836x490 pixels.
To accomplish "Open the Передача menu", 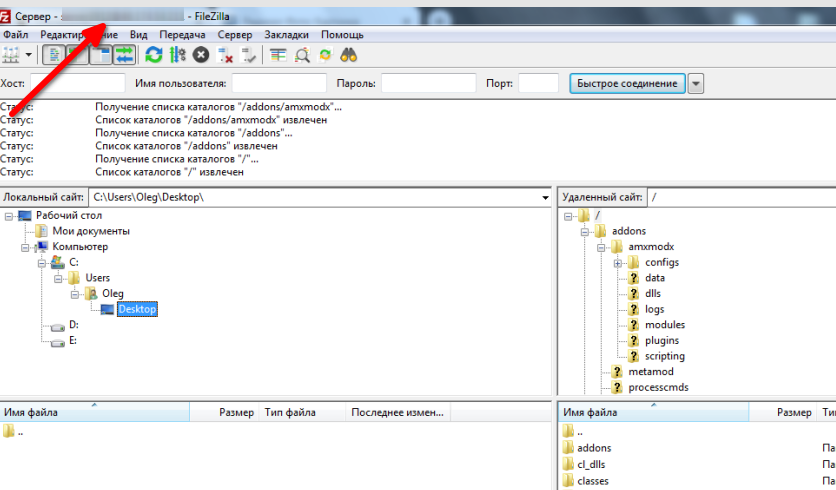I will tap(182, 35).
